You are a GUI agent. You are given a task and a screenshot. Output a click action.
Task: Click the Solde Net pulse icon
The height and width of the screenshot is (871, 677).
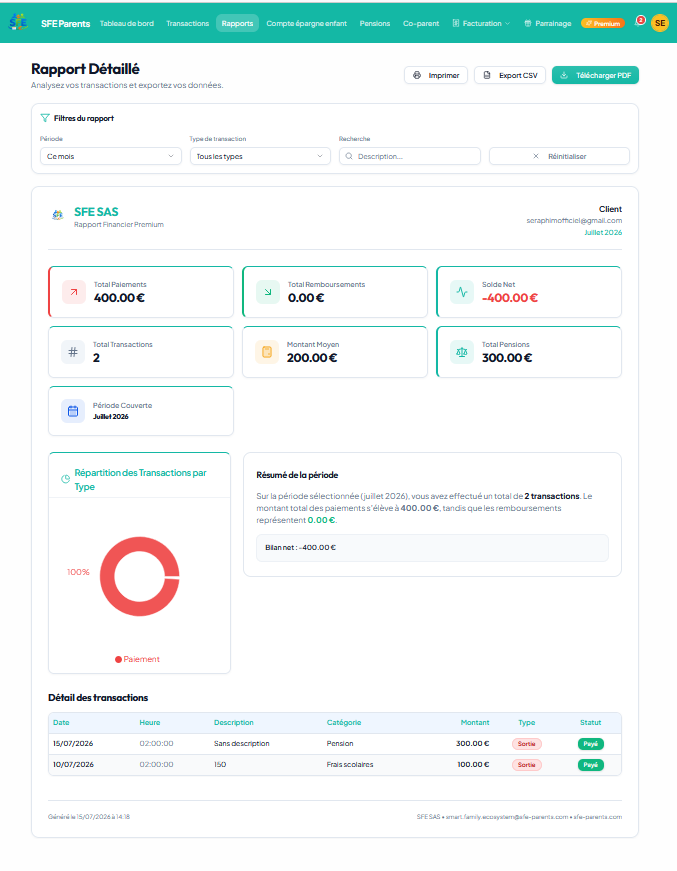462,292
